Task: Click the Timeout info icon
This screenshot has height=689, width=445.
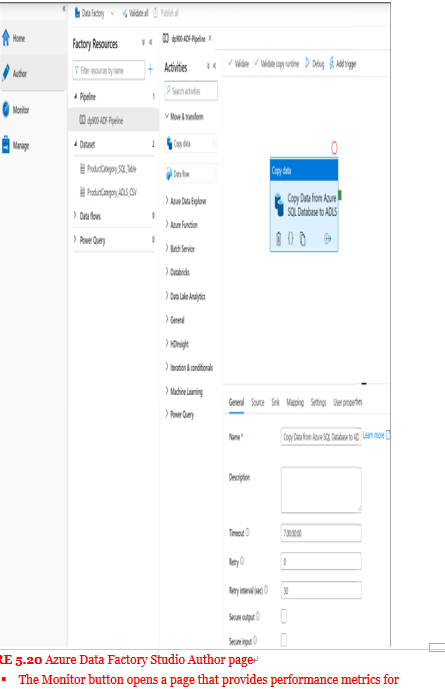Action: (247, 532)
